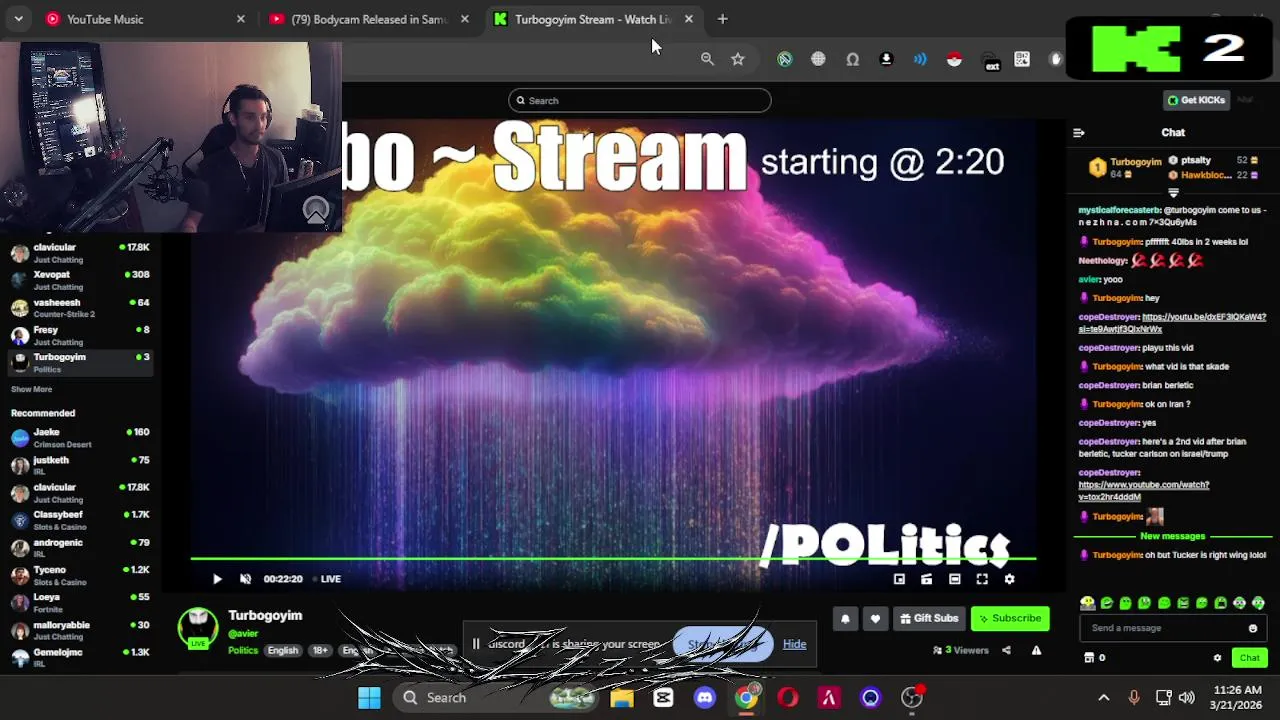This screenshot has height=720, width=1280.
Task: Open the clip creation icon in player
Action: coord(926,579)
